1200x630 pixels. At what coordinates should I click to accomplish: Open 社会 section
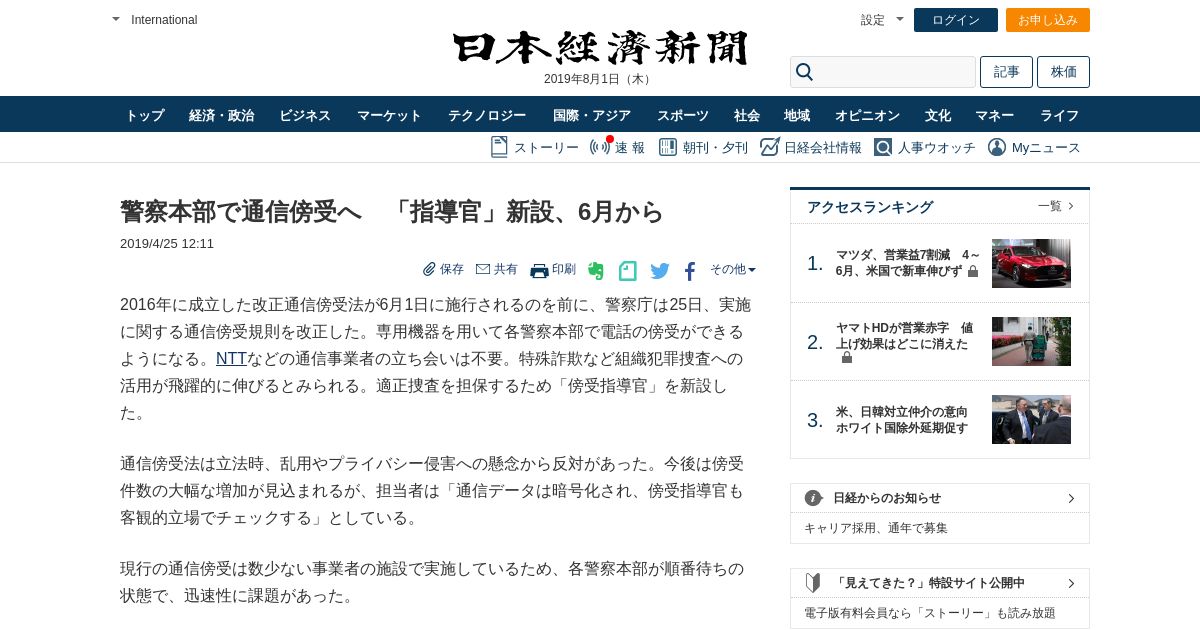(747, 115)
